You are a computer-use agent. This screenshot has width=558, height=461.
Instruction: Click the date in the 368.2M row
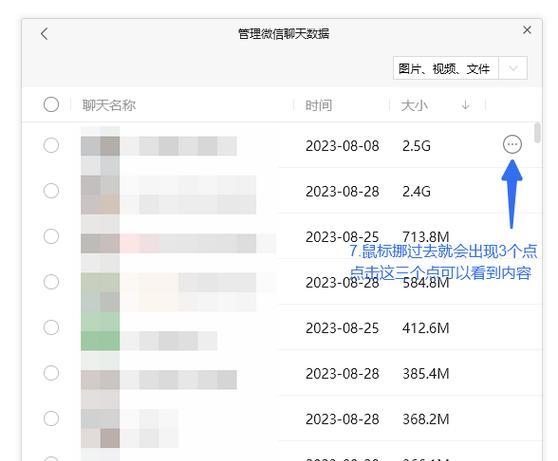point(342,419)
